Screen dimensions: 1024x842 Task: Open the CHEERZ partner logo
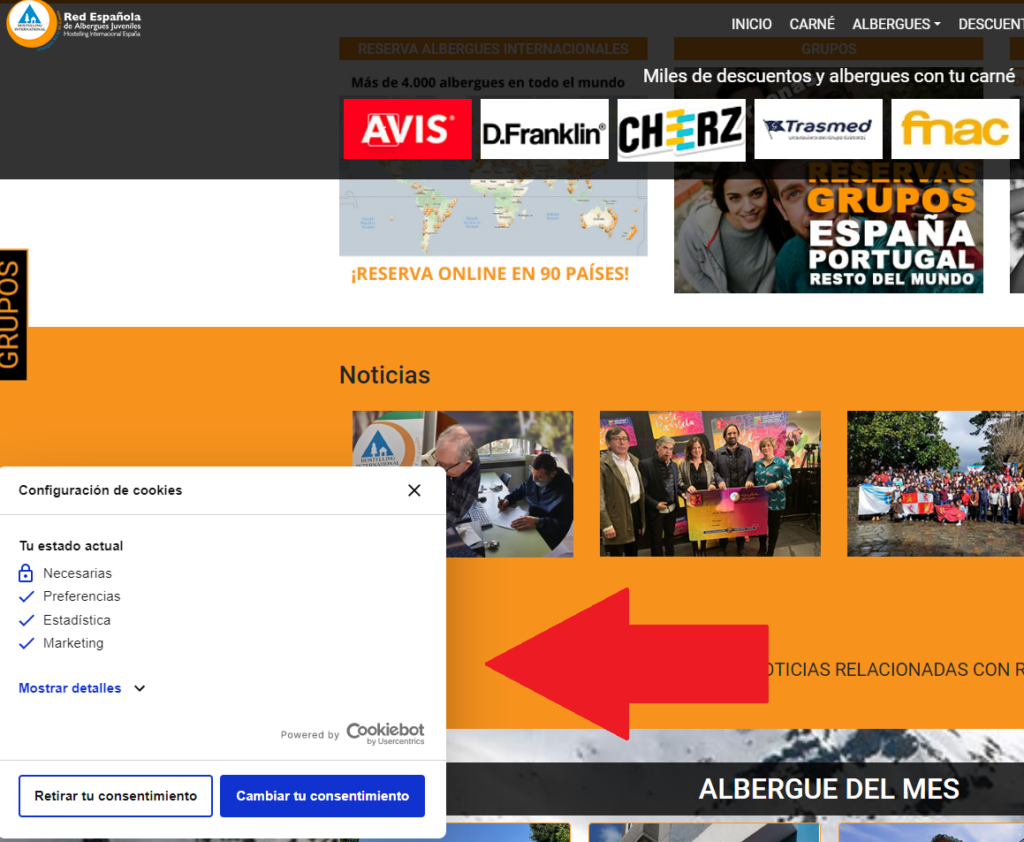coord(681,129)
